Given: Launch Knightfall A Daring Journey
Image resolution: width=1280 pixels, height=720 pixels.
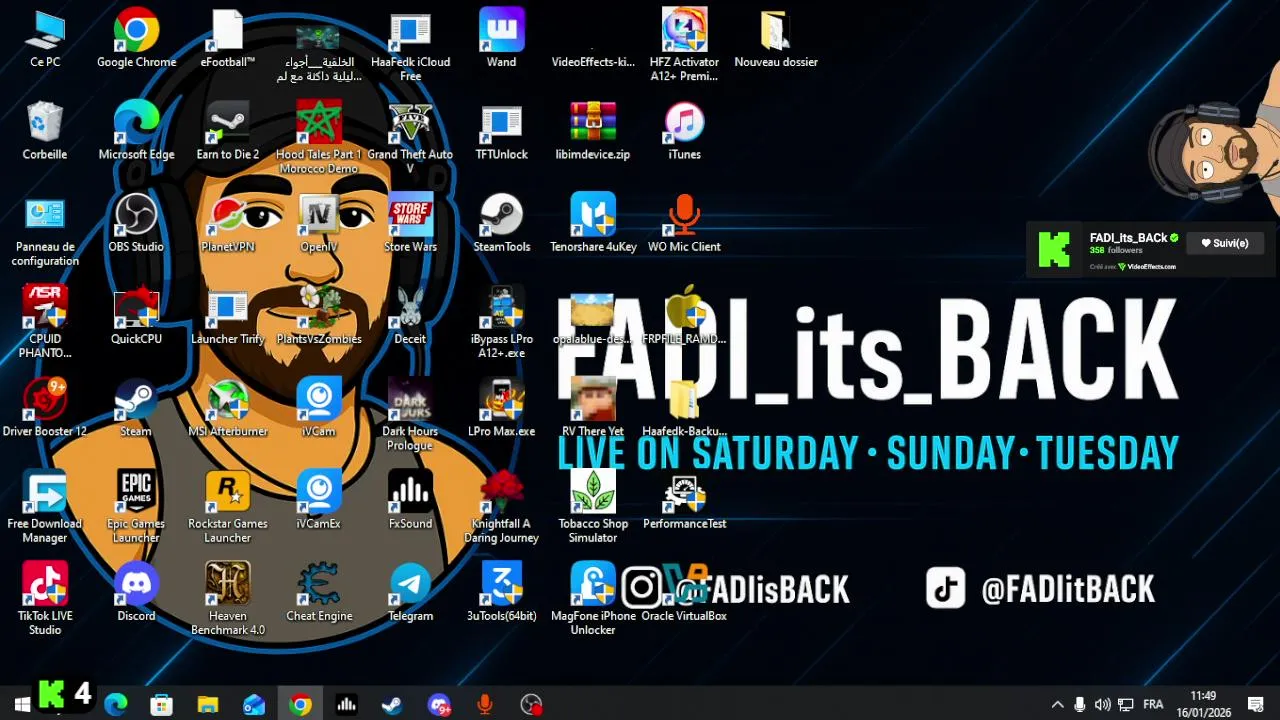Looking at the screenshot, I should pos(502,508).
